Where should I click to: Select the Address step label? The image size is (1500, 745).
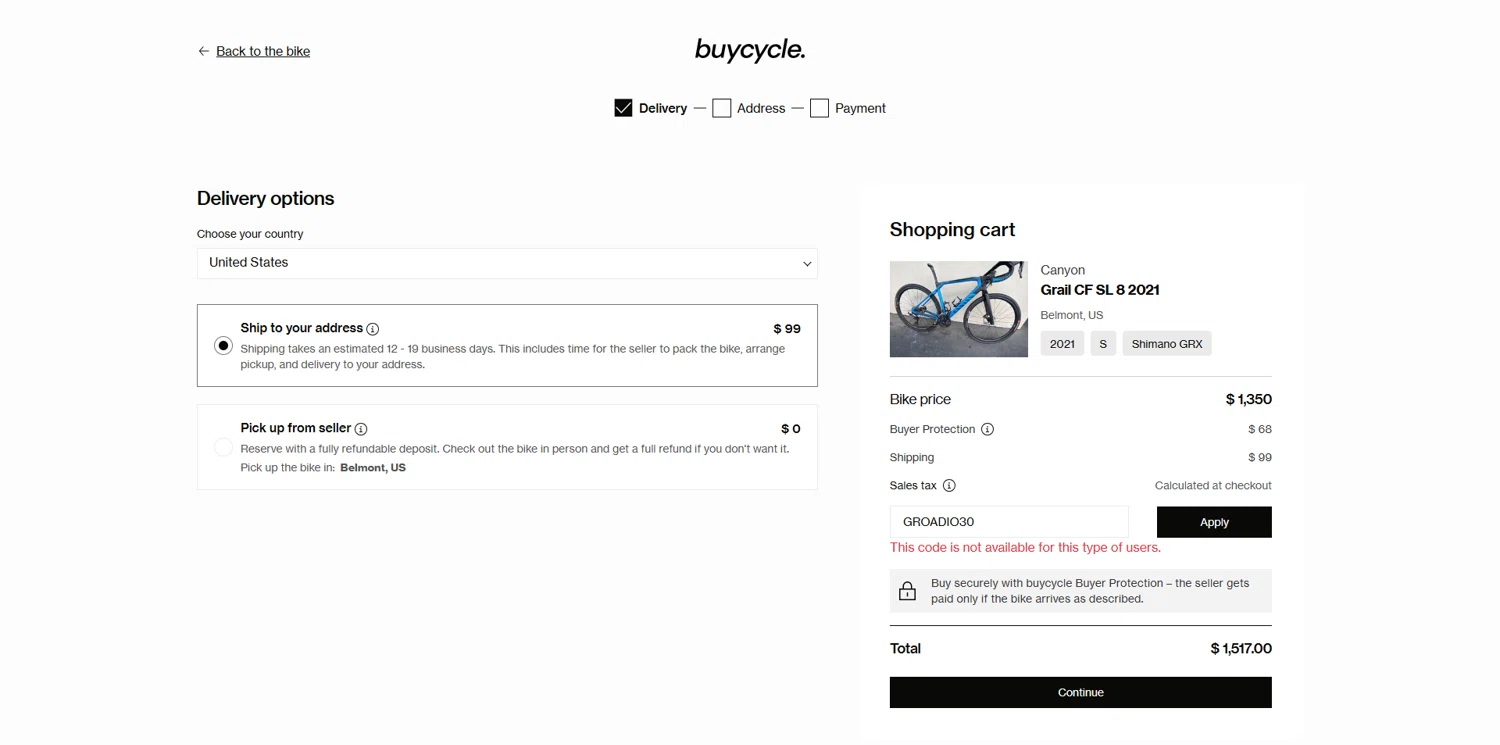(761, 108)
